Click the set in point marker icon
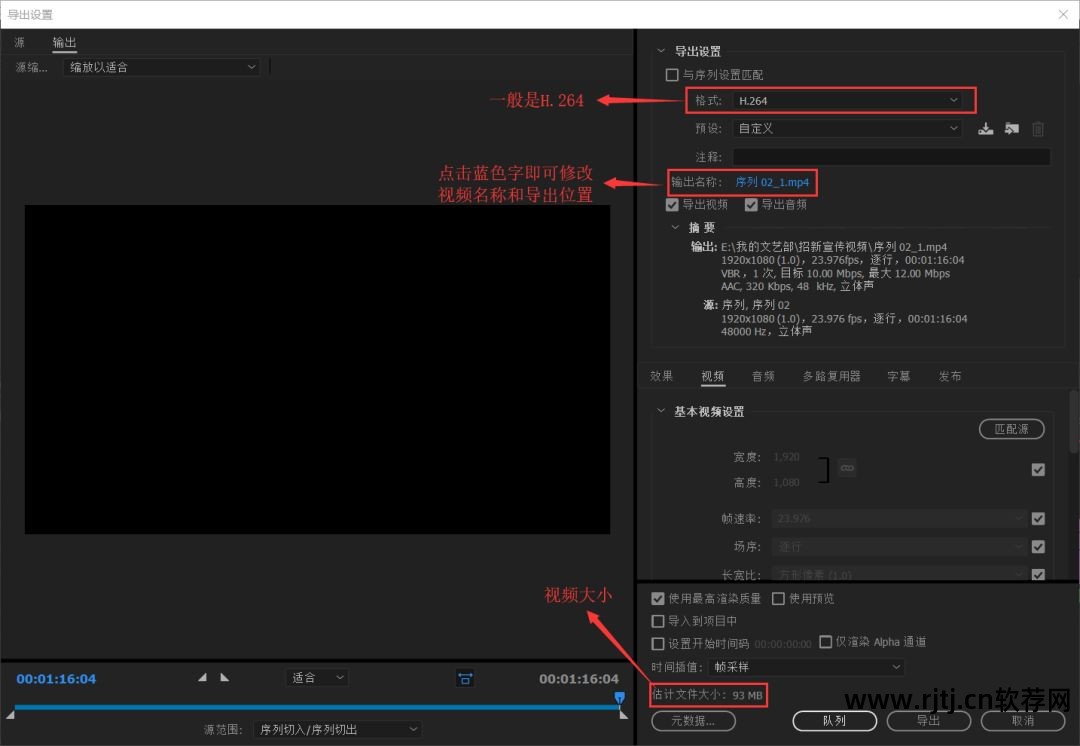The height and width of the screenshot is (746, 1080). (202, 678)
